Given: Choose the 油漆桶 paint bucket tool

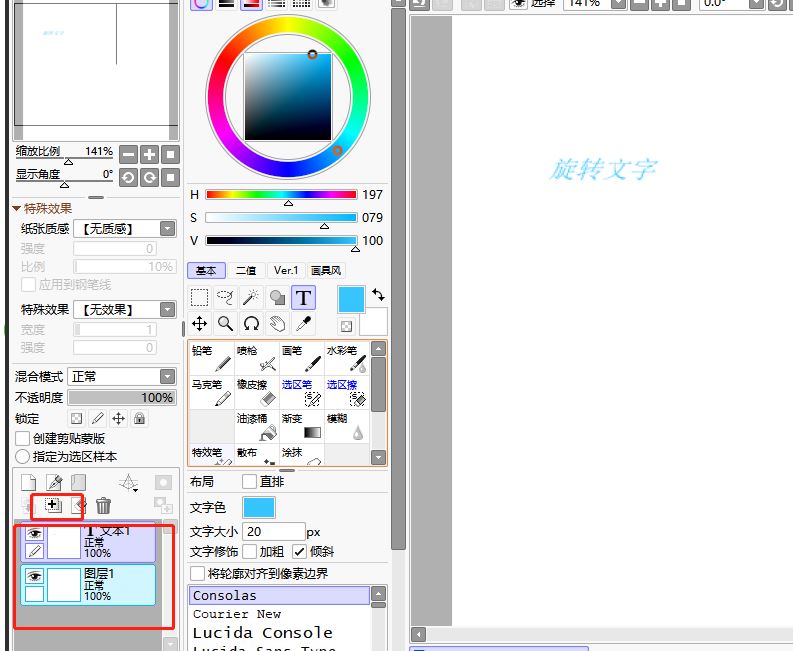Looking at the screenshot, I should pos(257,426).
